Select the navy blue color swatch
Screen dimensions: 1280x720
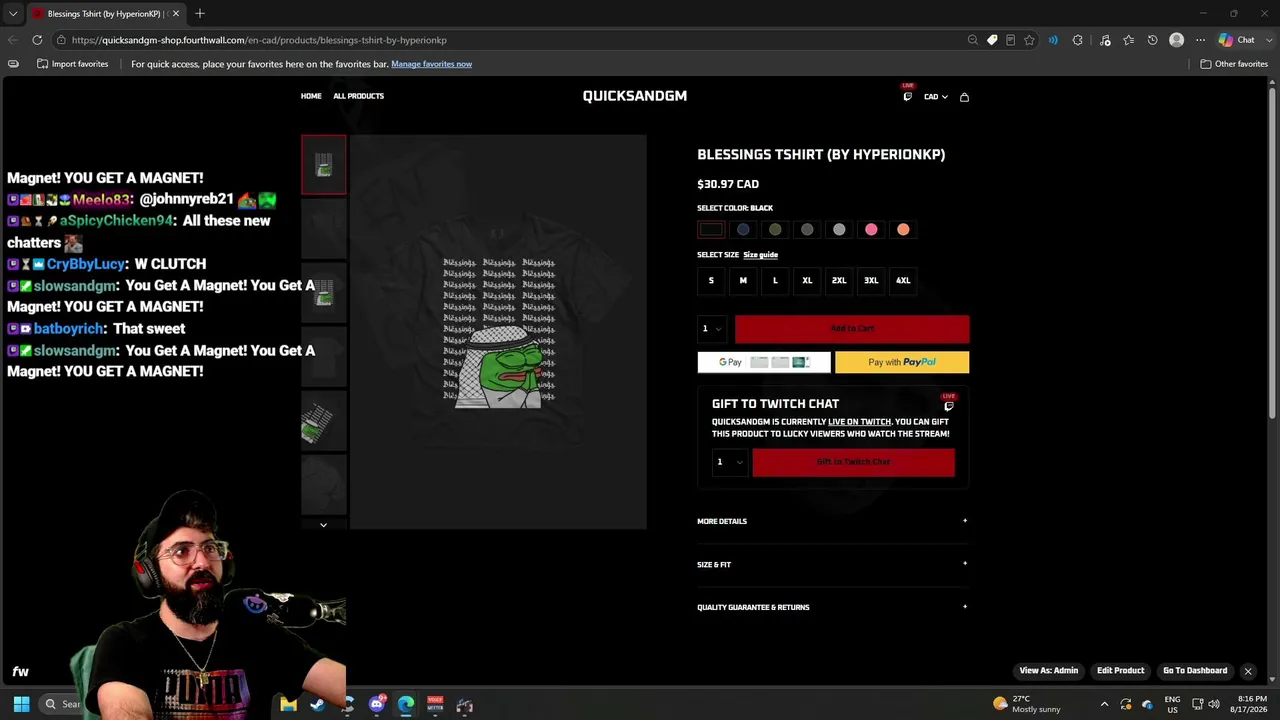[x=743, y=230]
